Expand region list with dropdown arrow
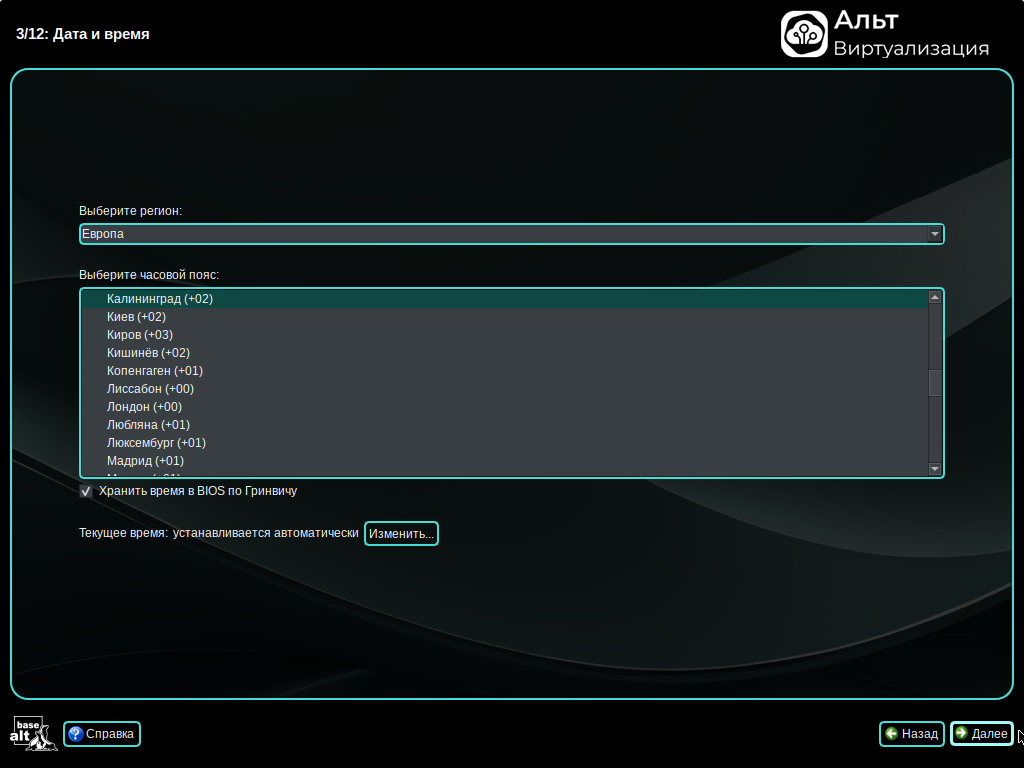Image resolution: width=1024 pixels, height=768 pixels. pos(934,234)
